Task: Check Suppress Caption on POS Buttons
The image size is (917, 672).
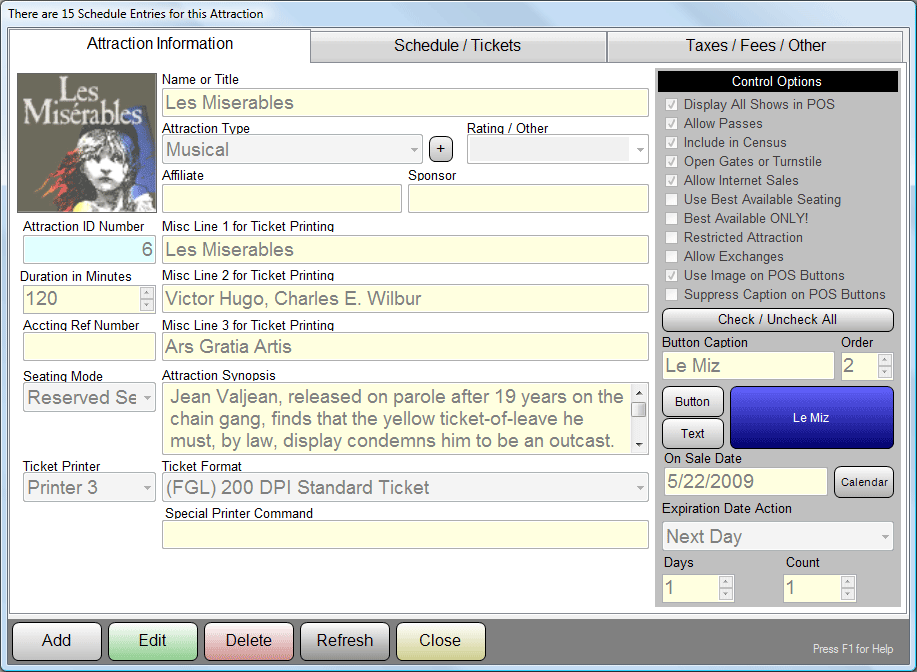Action: (671, 295)
